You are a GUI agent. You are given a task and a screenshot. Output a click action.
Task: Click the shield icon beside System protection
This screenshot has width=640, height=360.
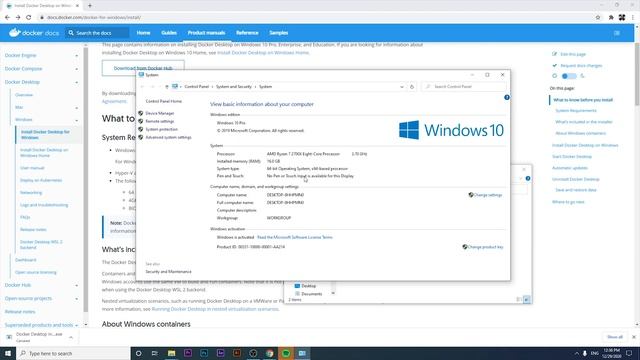[140, 129]
